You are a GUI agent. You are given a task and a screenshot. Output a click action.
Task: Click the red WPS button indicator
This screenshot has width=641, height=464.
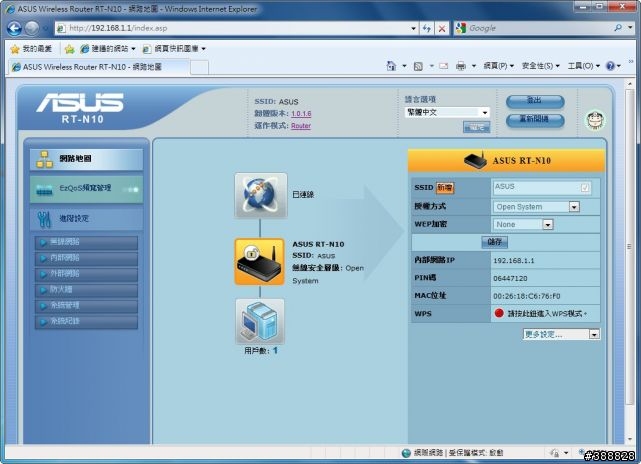coord(499,313)
